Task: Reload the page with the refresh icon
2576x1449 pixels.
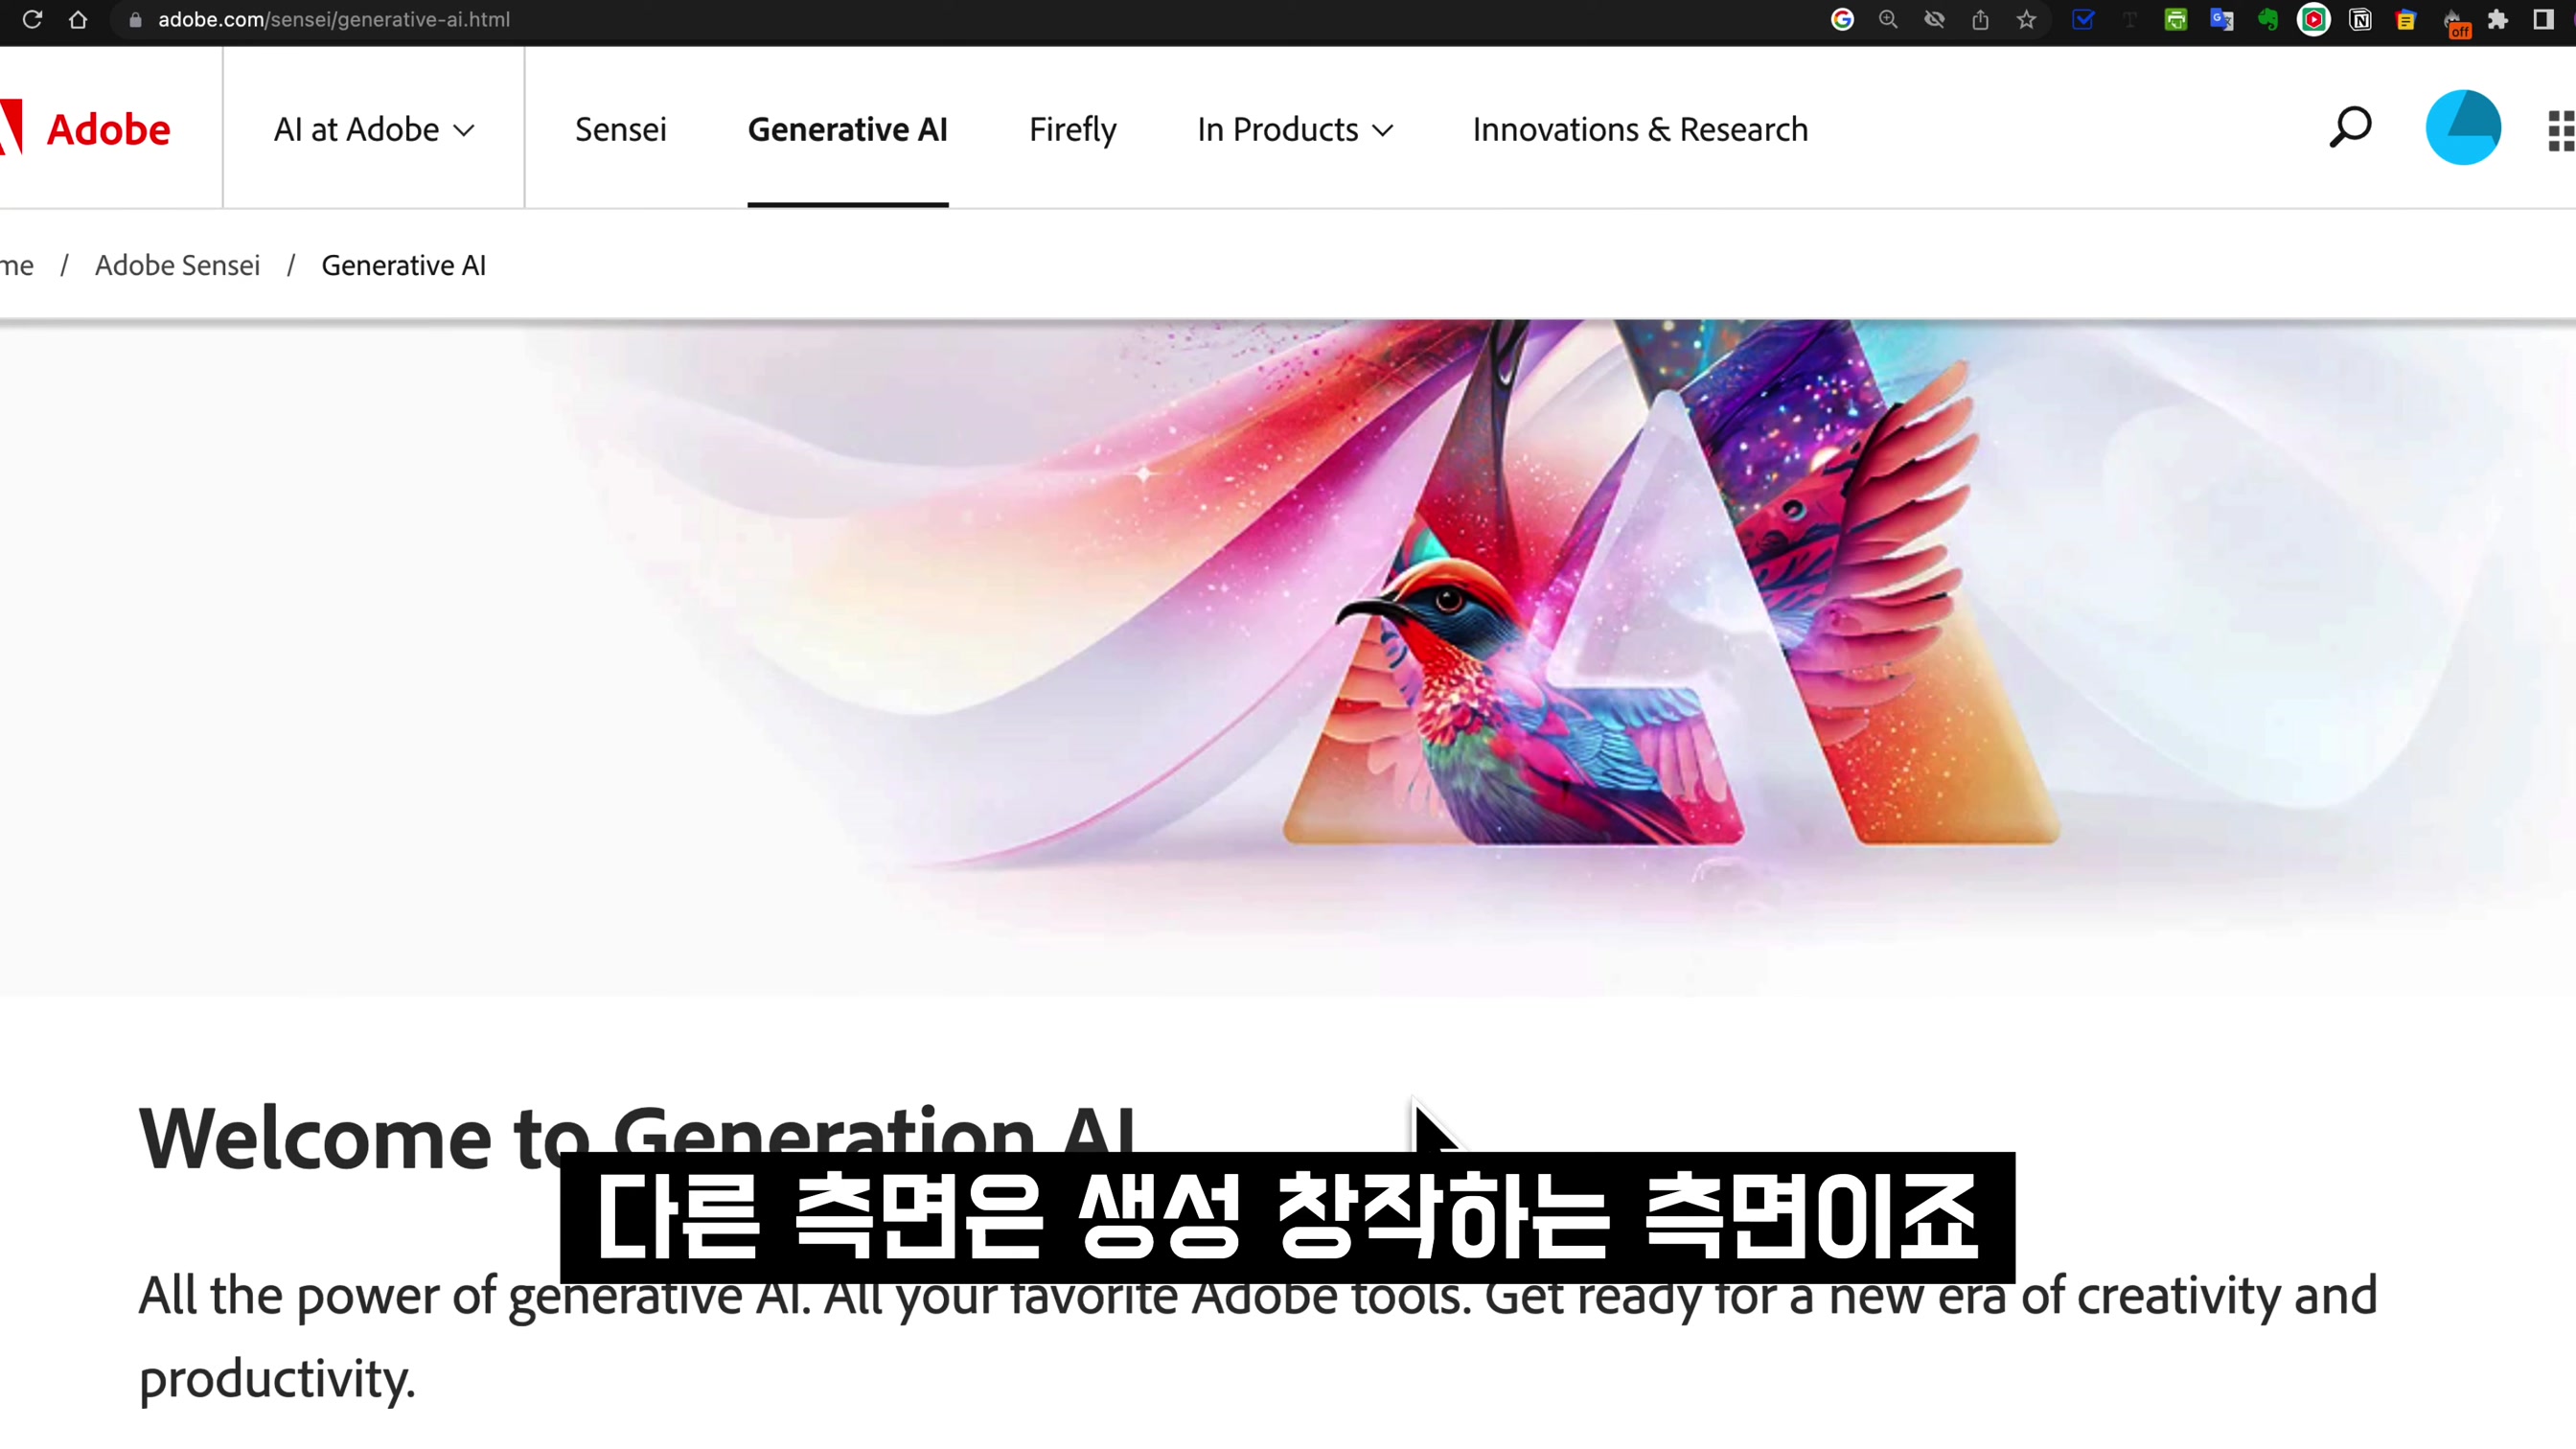Action: pos(32,19)
